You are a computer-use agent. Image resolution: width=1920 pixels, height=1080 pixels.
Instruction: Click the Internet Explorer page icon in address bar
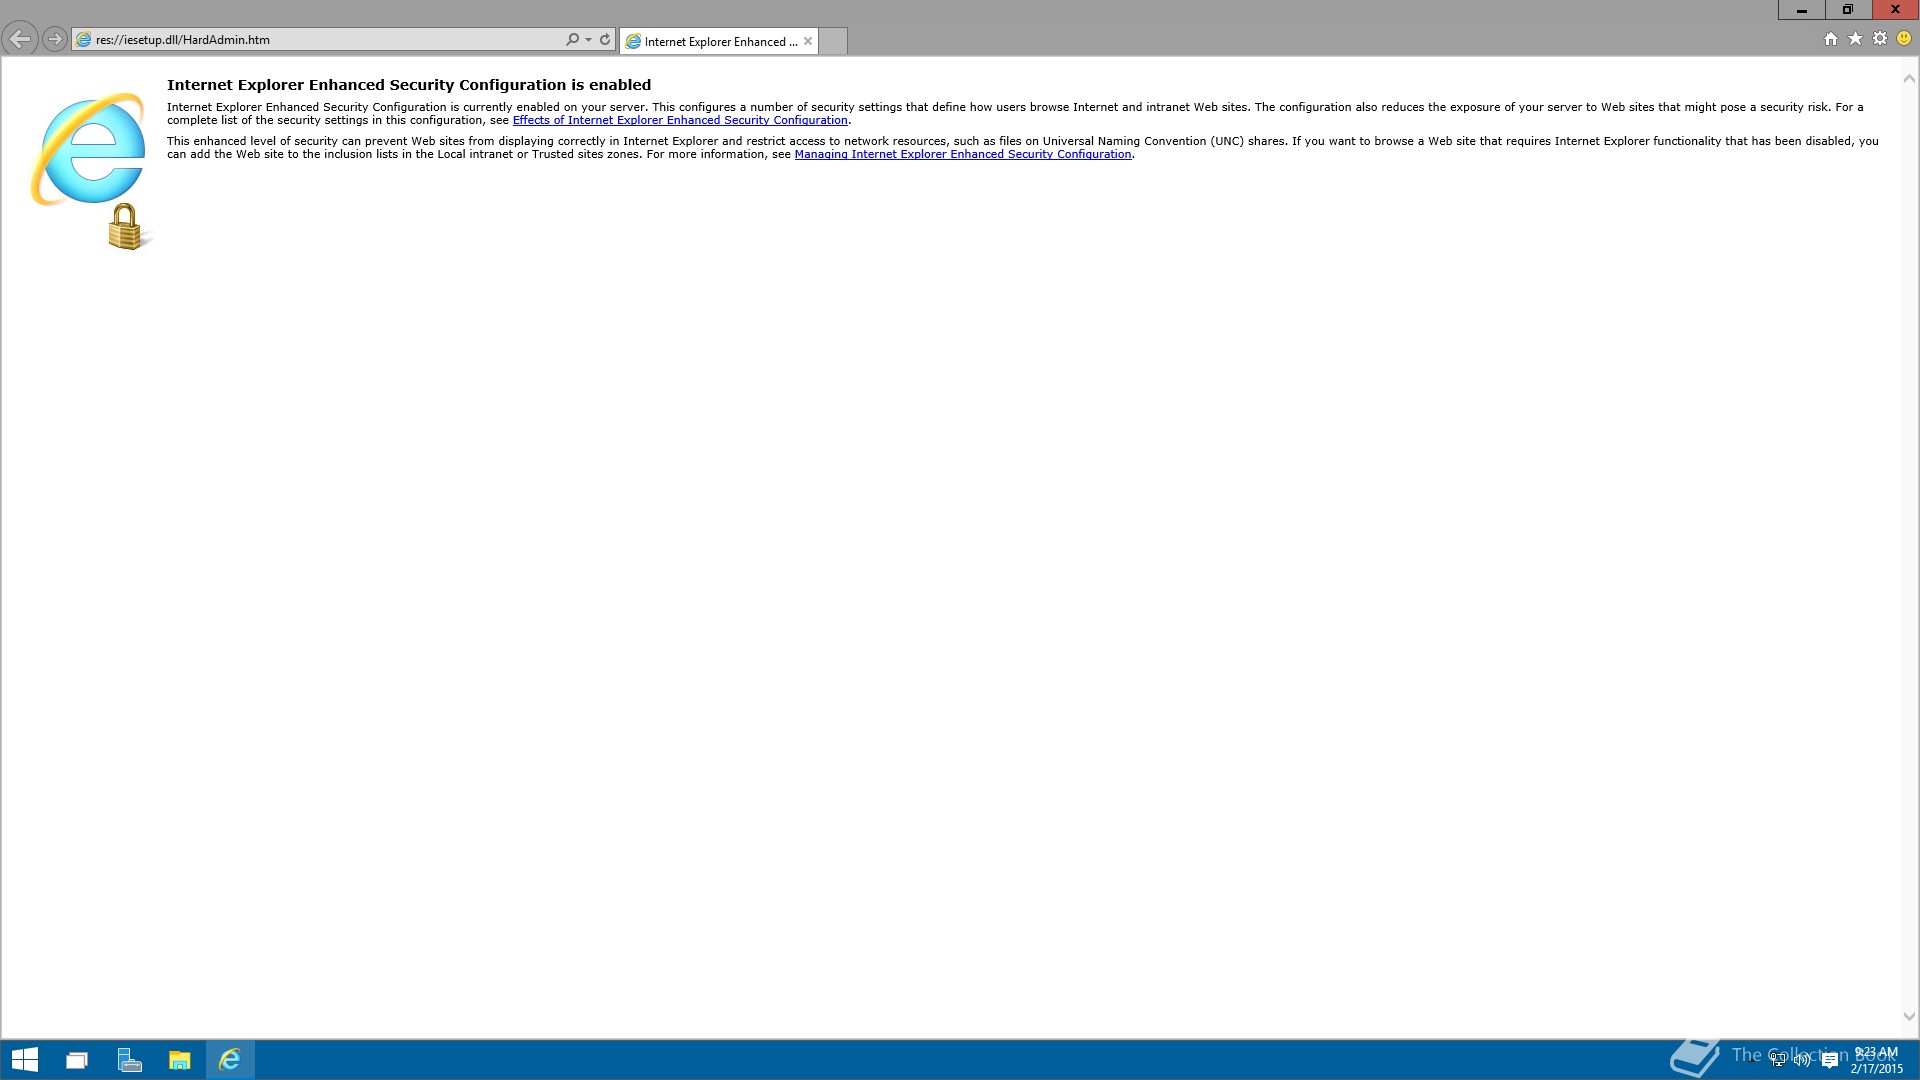[84, 40]
